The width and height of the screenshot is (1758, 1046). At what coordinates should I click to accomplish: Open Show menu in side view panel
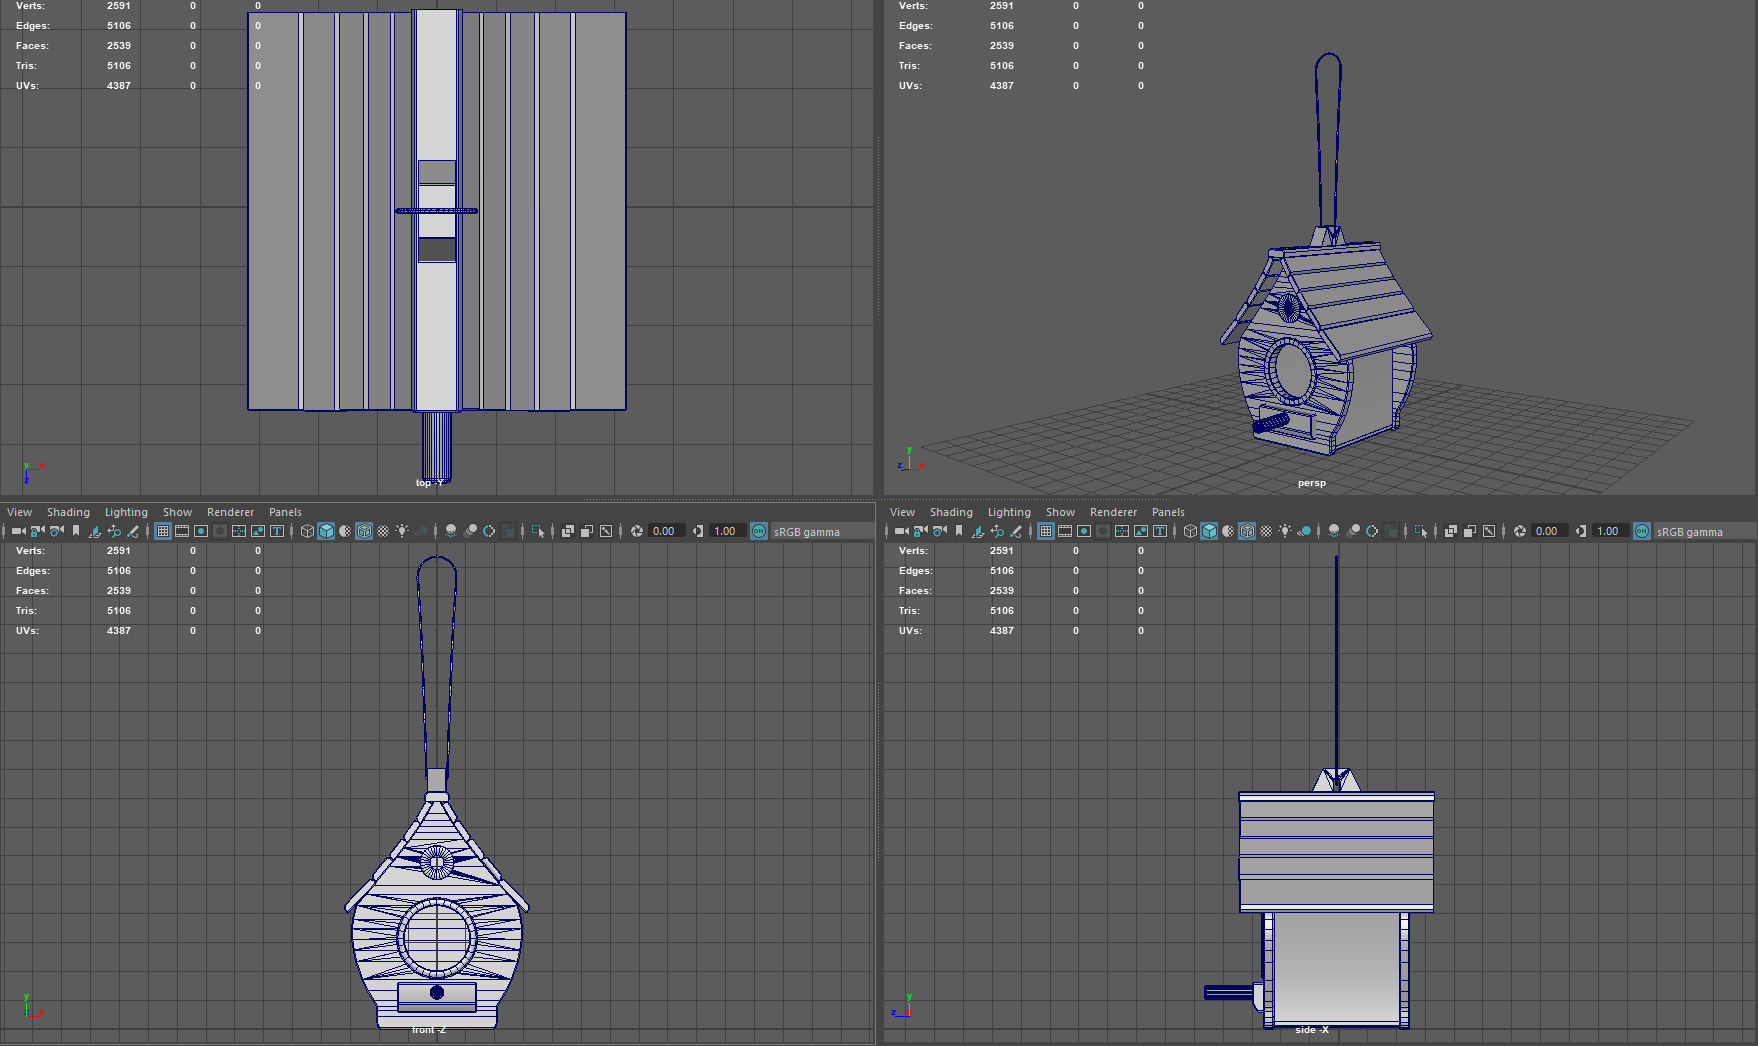click(x=1060, y=512)
